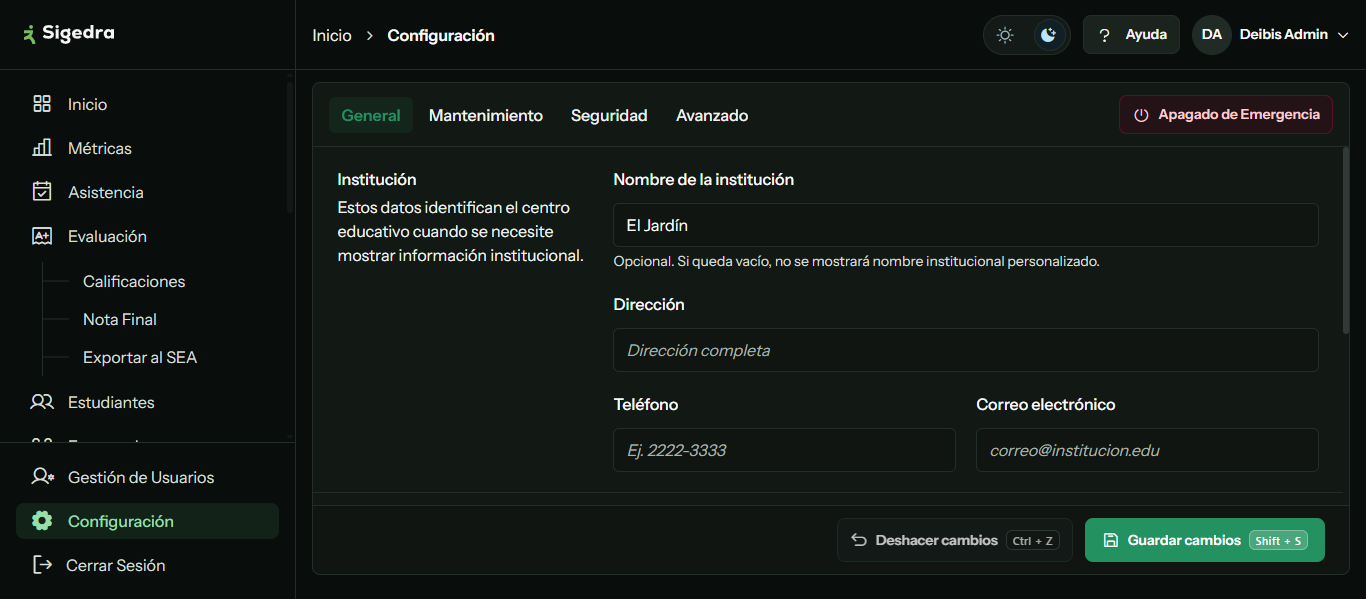Image resolution: width=1366 pixels, height=599 pixels.
Task: Switch to the Seguridad tab
Action: point(609,115)
